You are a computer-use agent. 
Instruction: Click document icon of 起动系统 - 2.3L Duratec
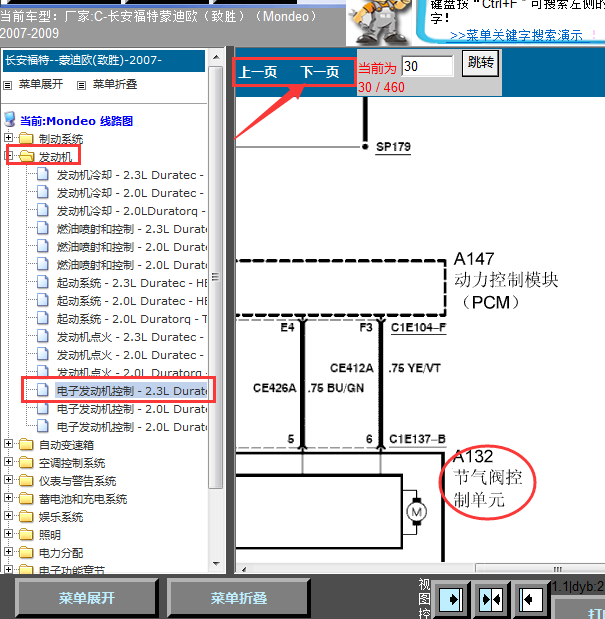tap(43, 282)
